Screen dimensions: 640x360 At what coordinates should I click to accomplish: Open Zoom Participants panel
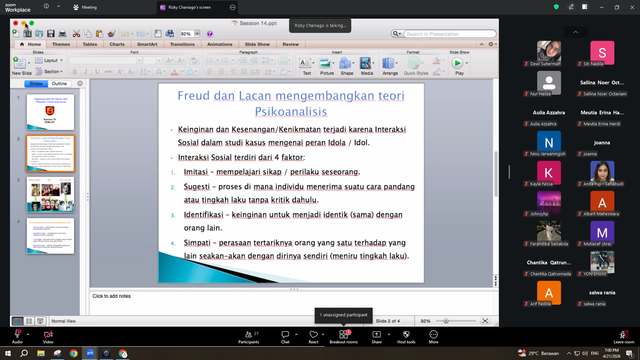click(249, 337)
